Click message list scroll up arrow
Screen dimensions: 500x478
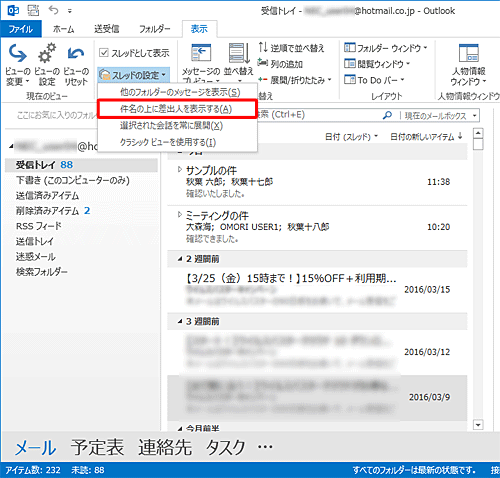(478, 133)
